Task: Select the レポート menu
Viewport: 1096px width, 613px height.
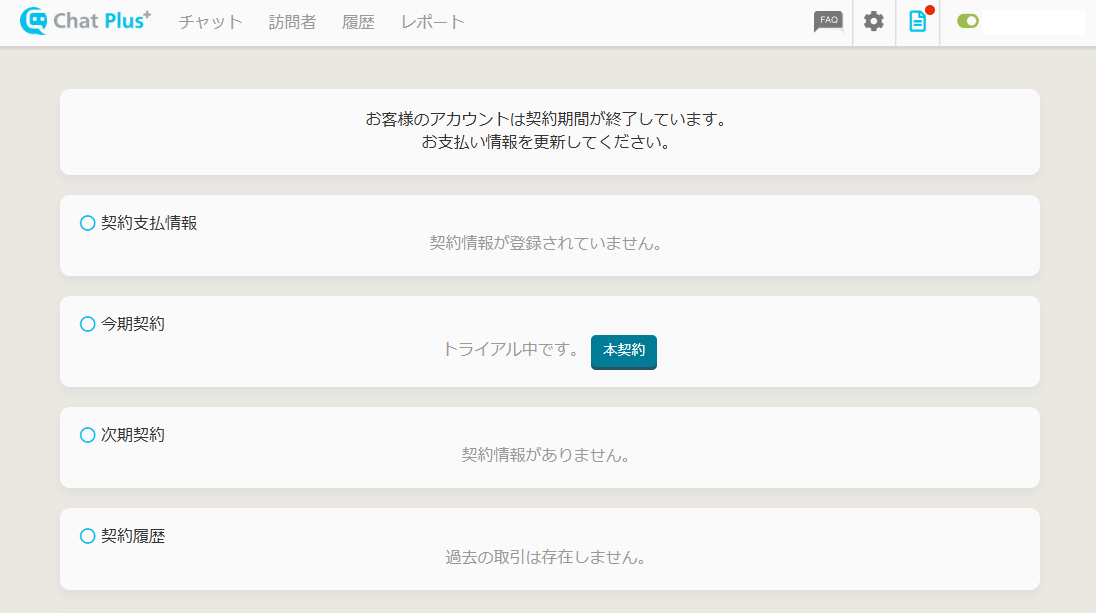Action: point(432,22)
